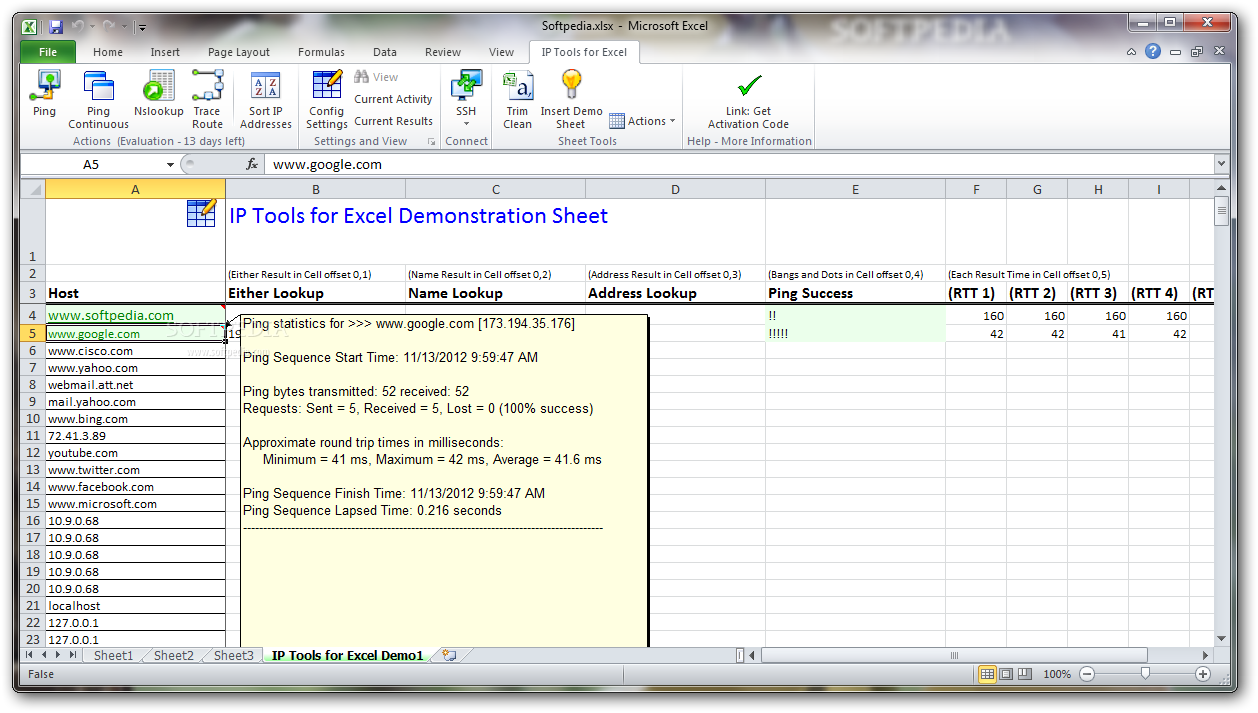This screenshot has width=1258, height=713.
Task: Click the vertical scrollbar down arrow
Action: click(1221, 638)
